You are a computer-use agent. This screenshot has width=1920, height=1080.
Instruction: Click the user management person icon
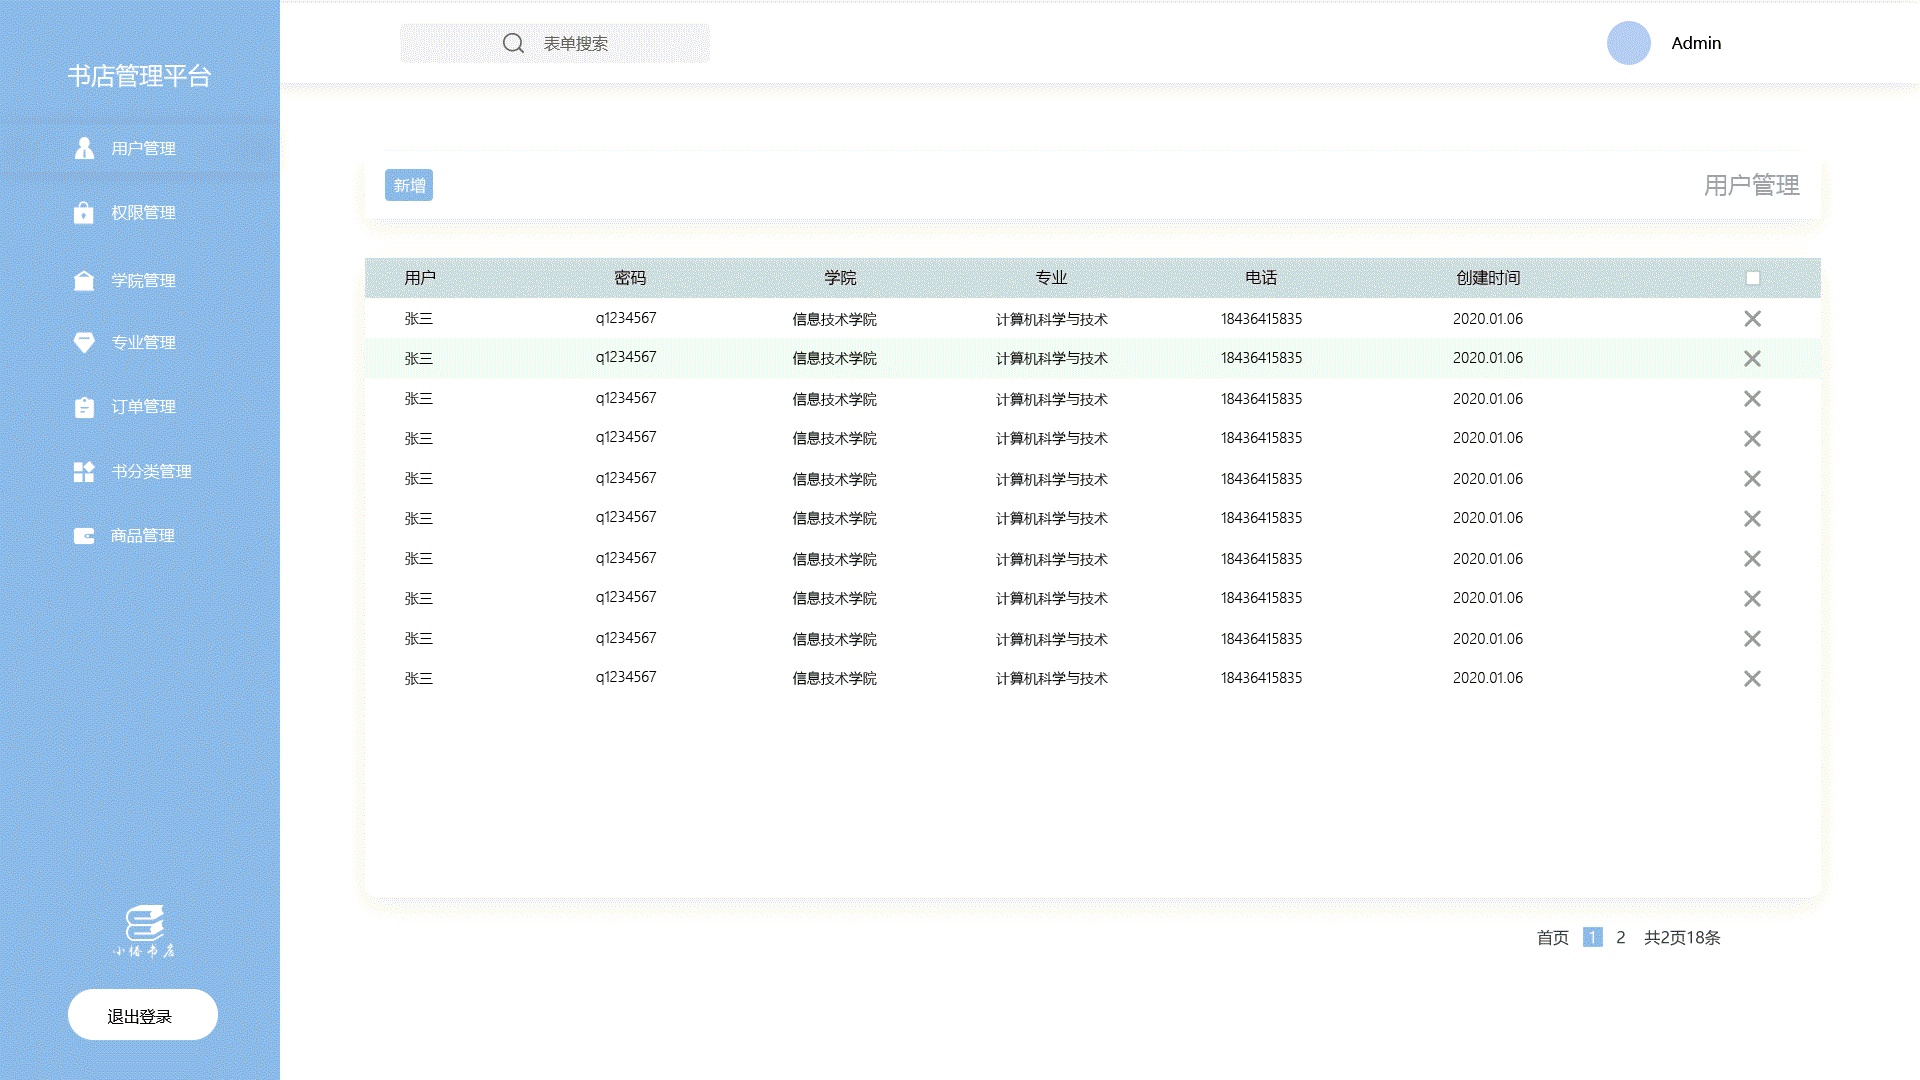click(x=84, y=148)
